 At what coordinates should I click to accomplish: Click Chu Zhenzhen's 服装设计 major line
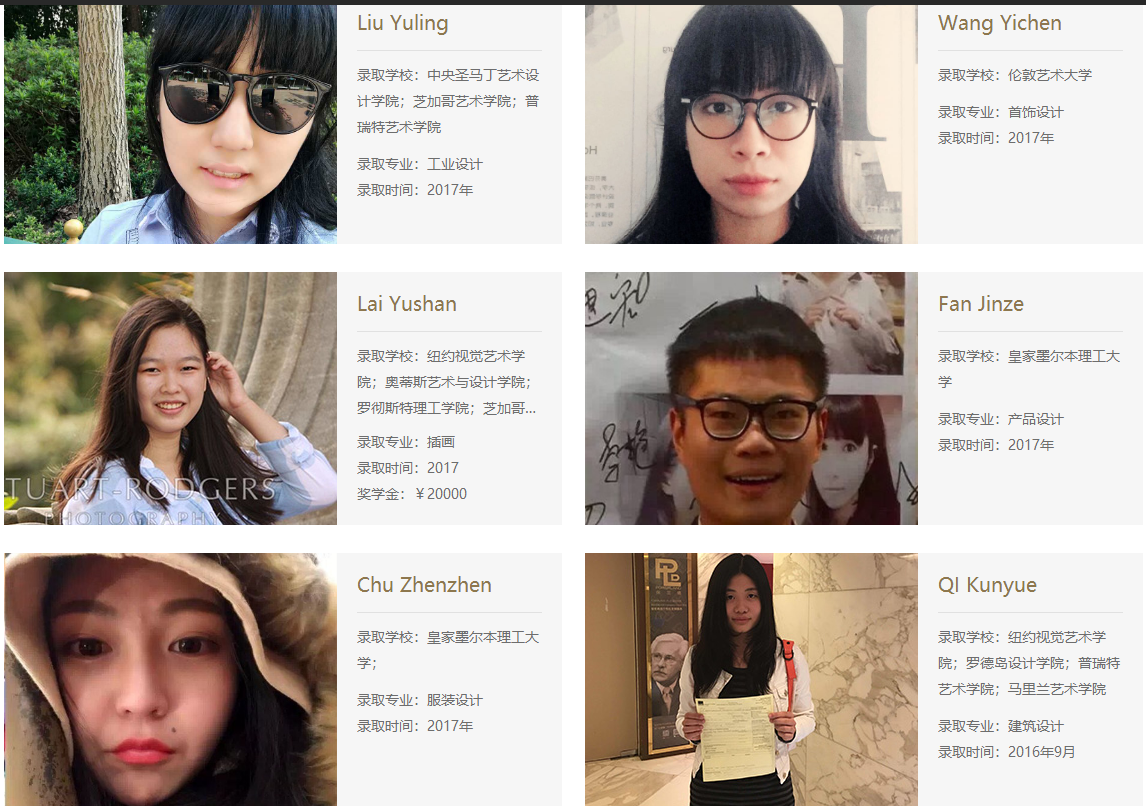[x=420, y=700]
